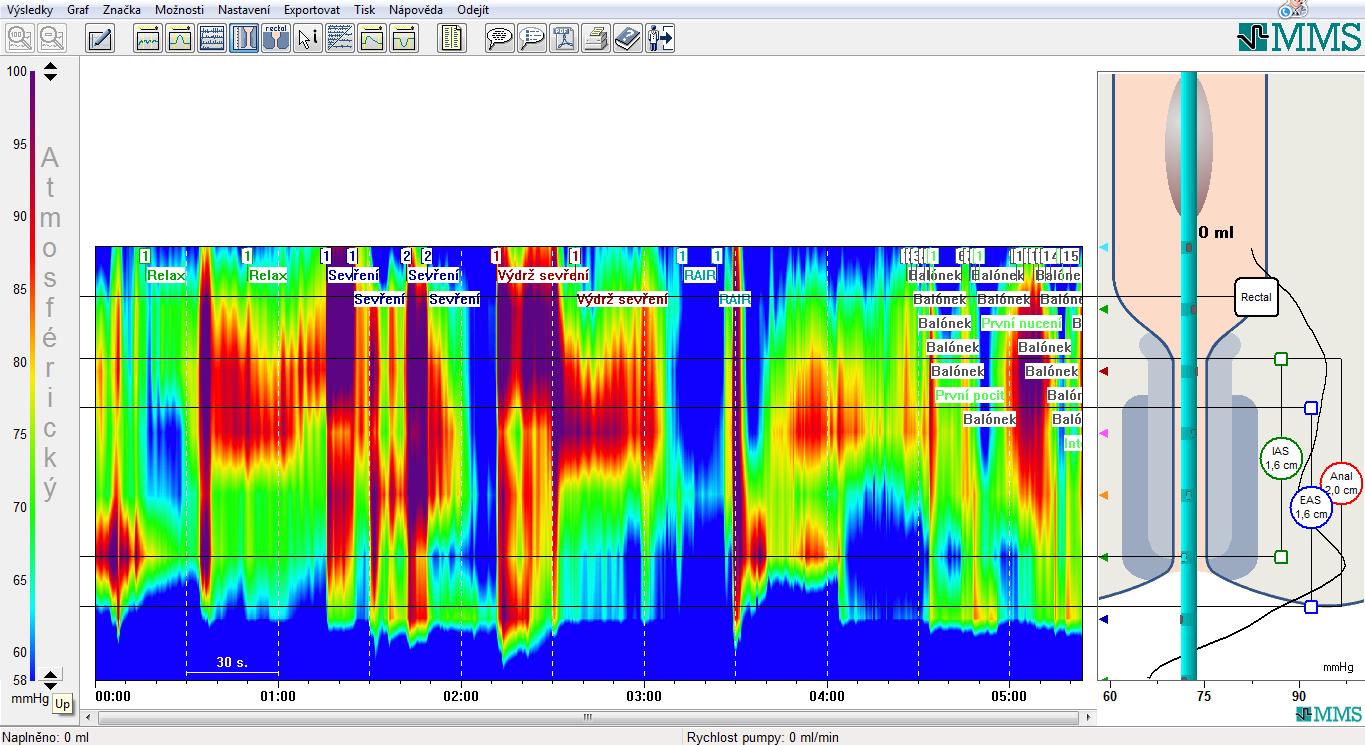Click the horizontal scrollbar right arrow

click(1089, 717)
